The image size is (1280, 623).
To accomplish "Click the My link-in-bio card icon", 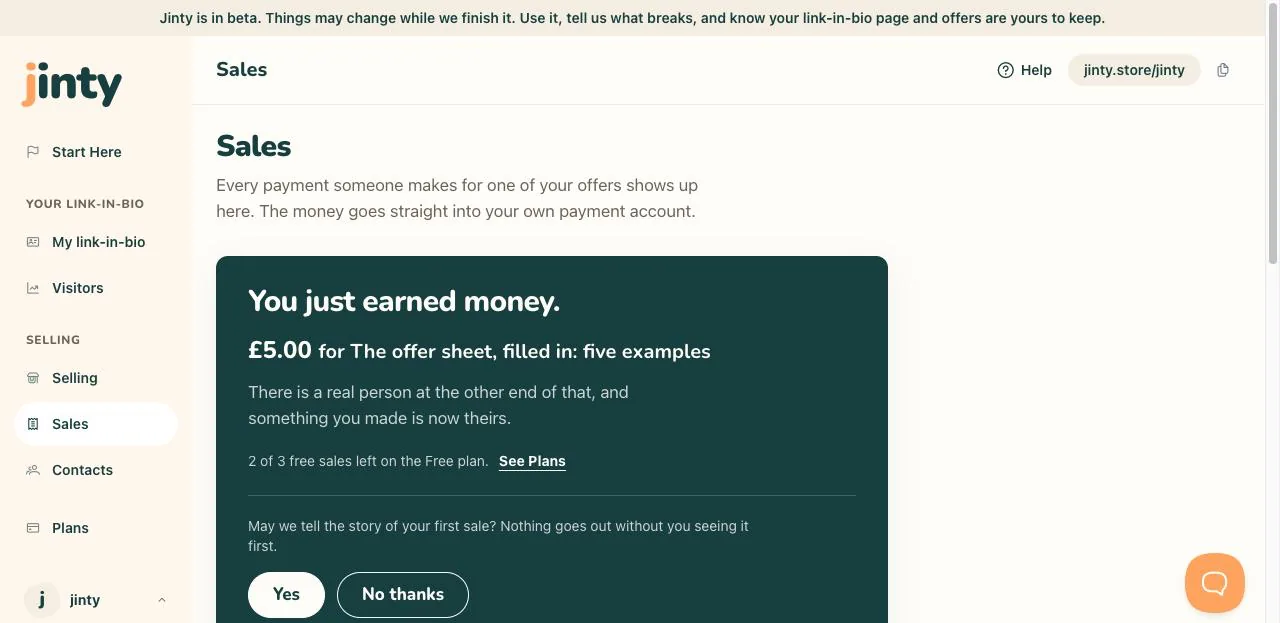I will 33,242.
